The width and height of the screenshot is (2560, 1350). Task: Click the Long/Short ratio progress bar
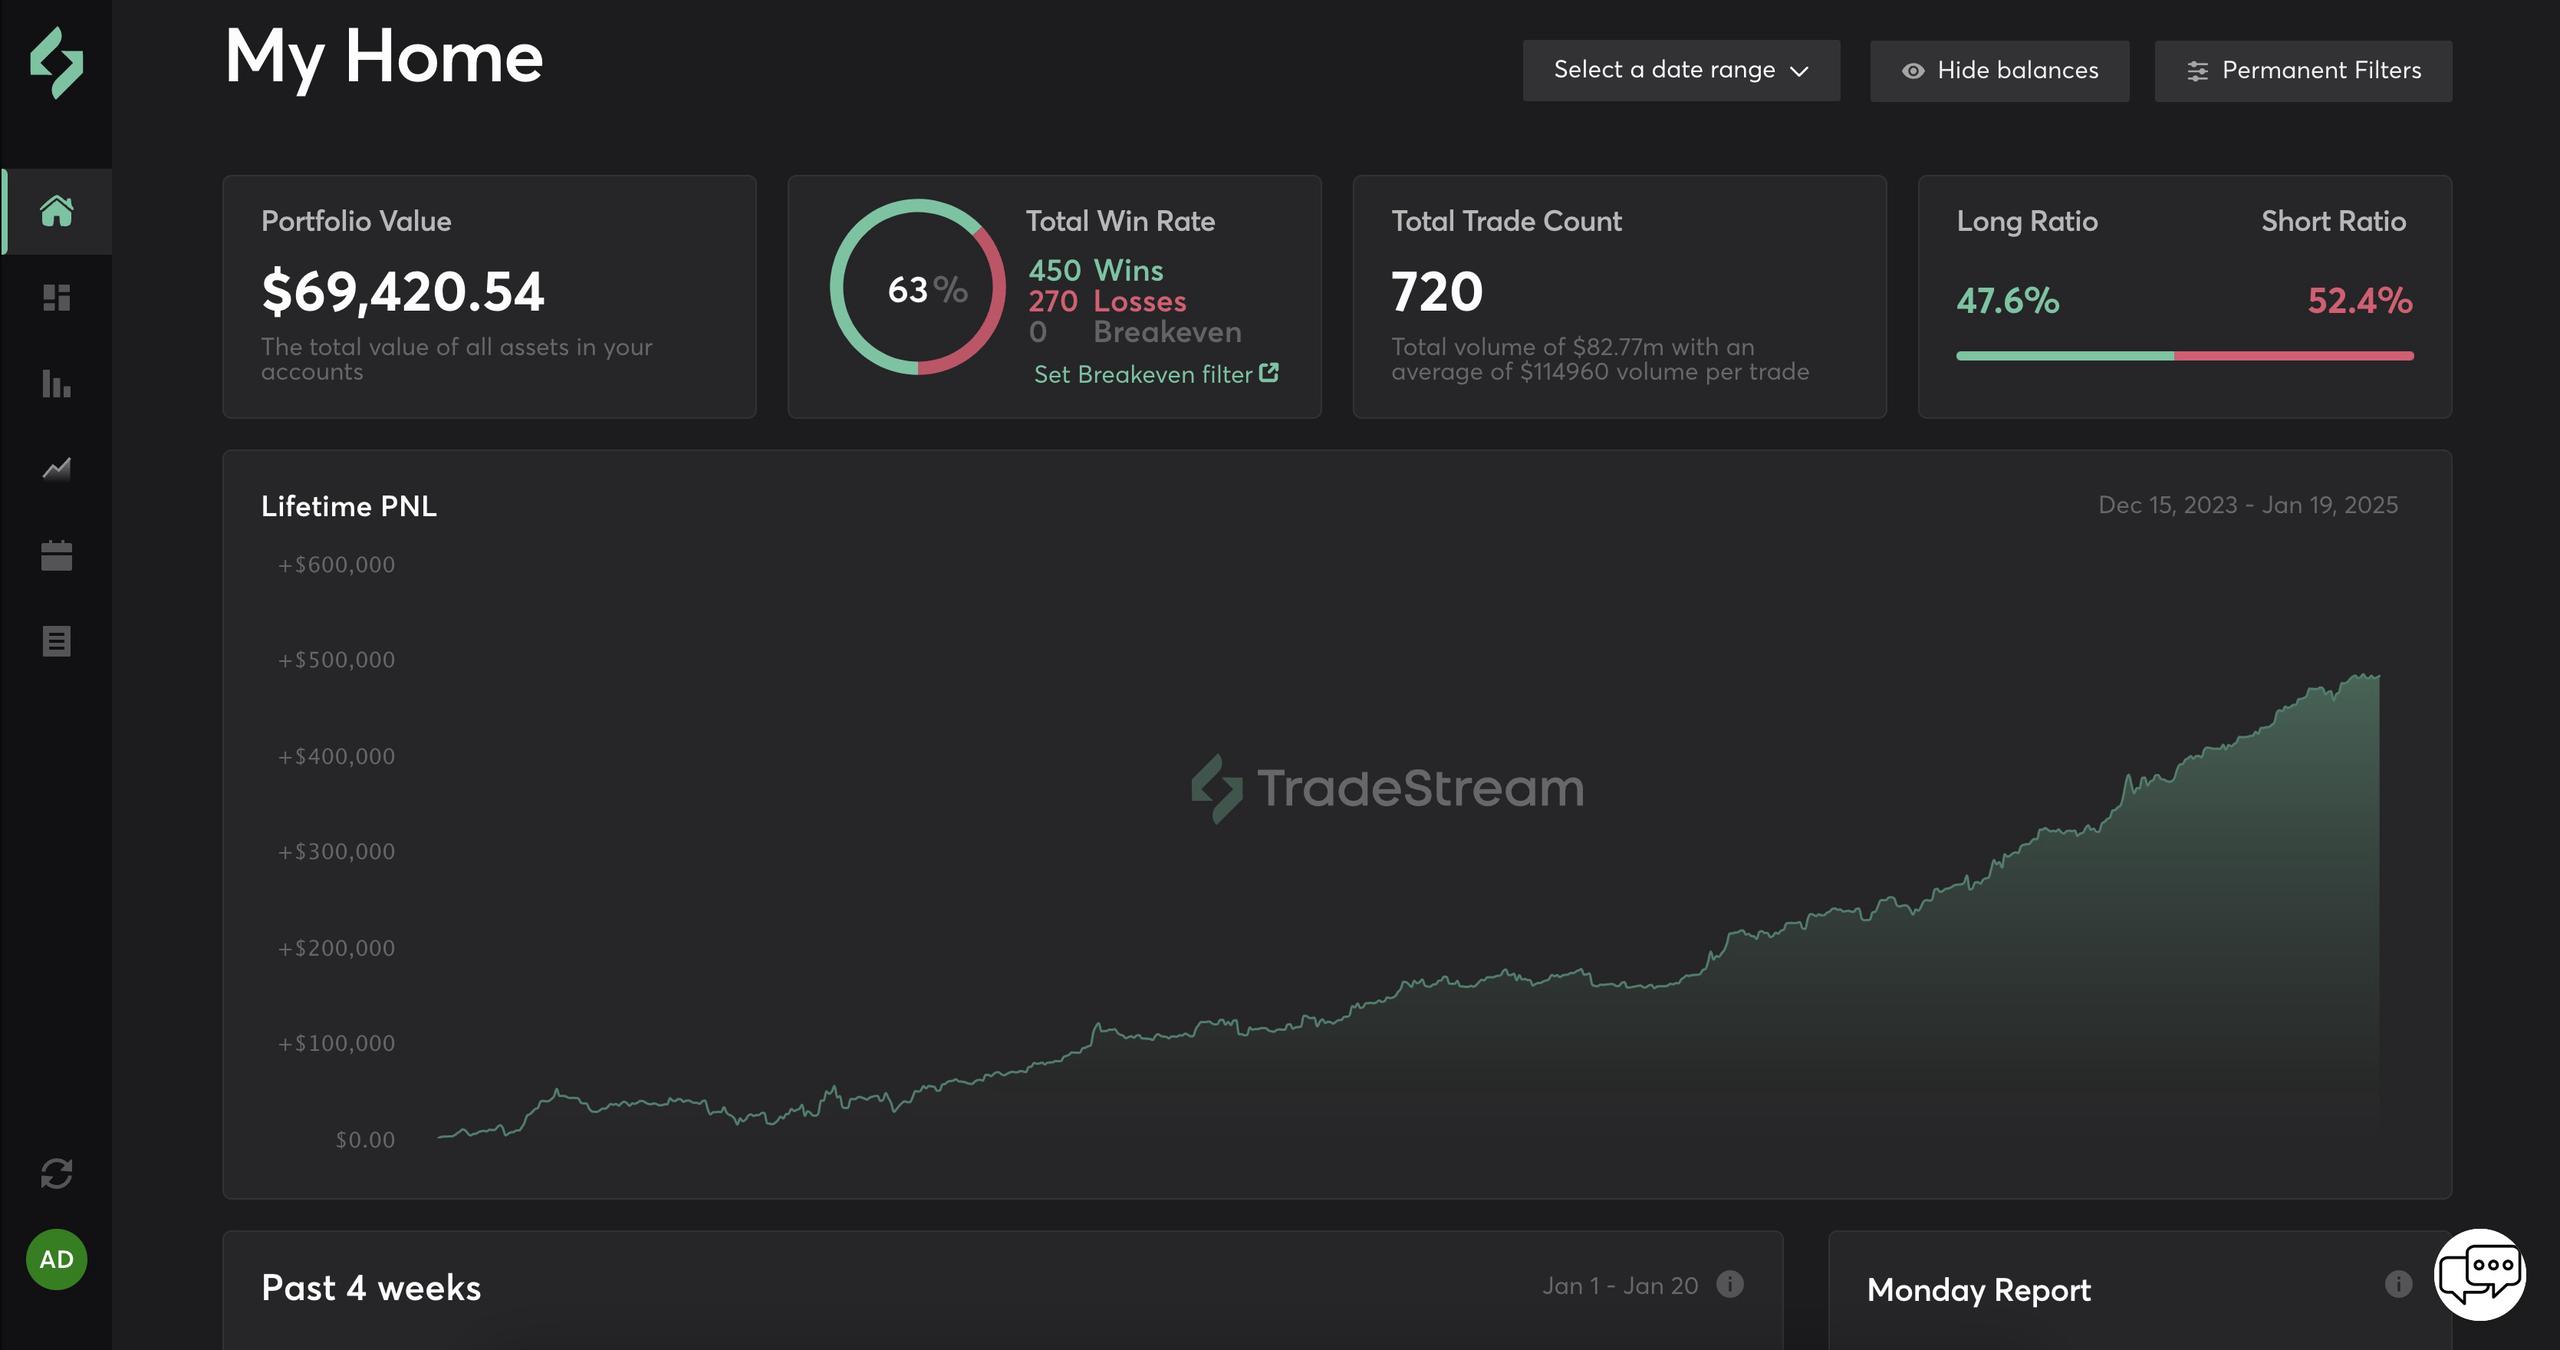point(2184,356)
